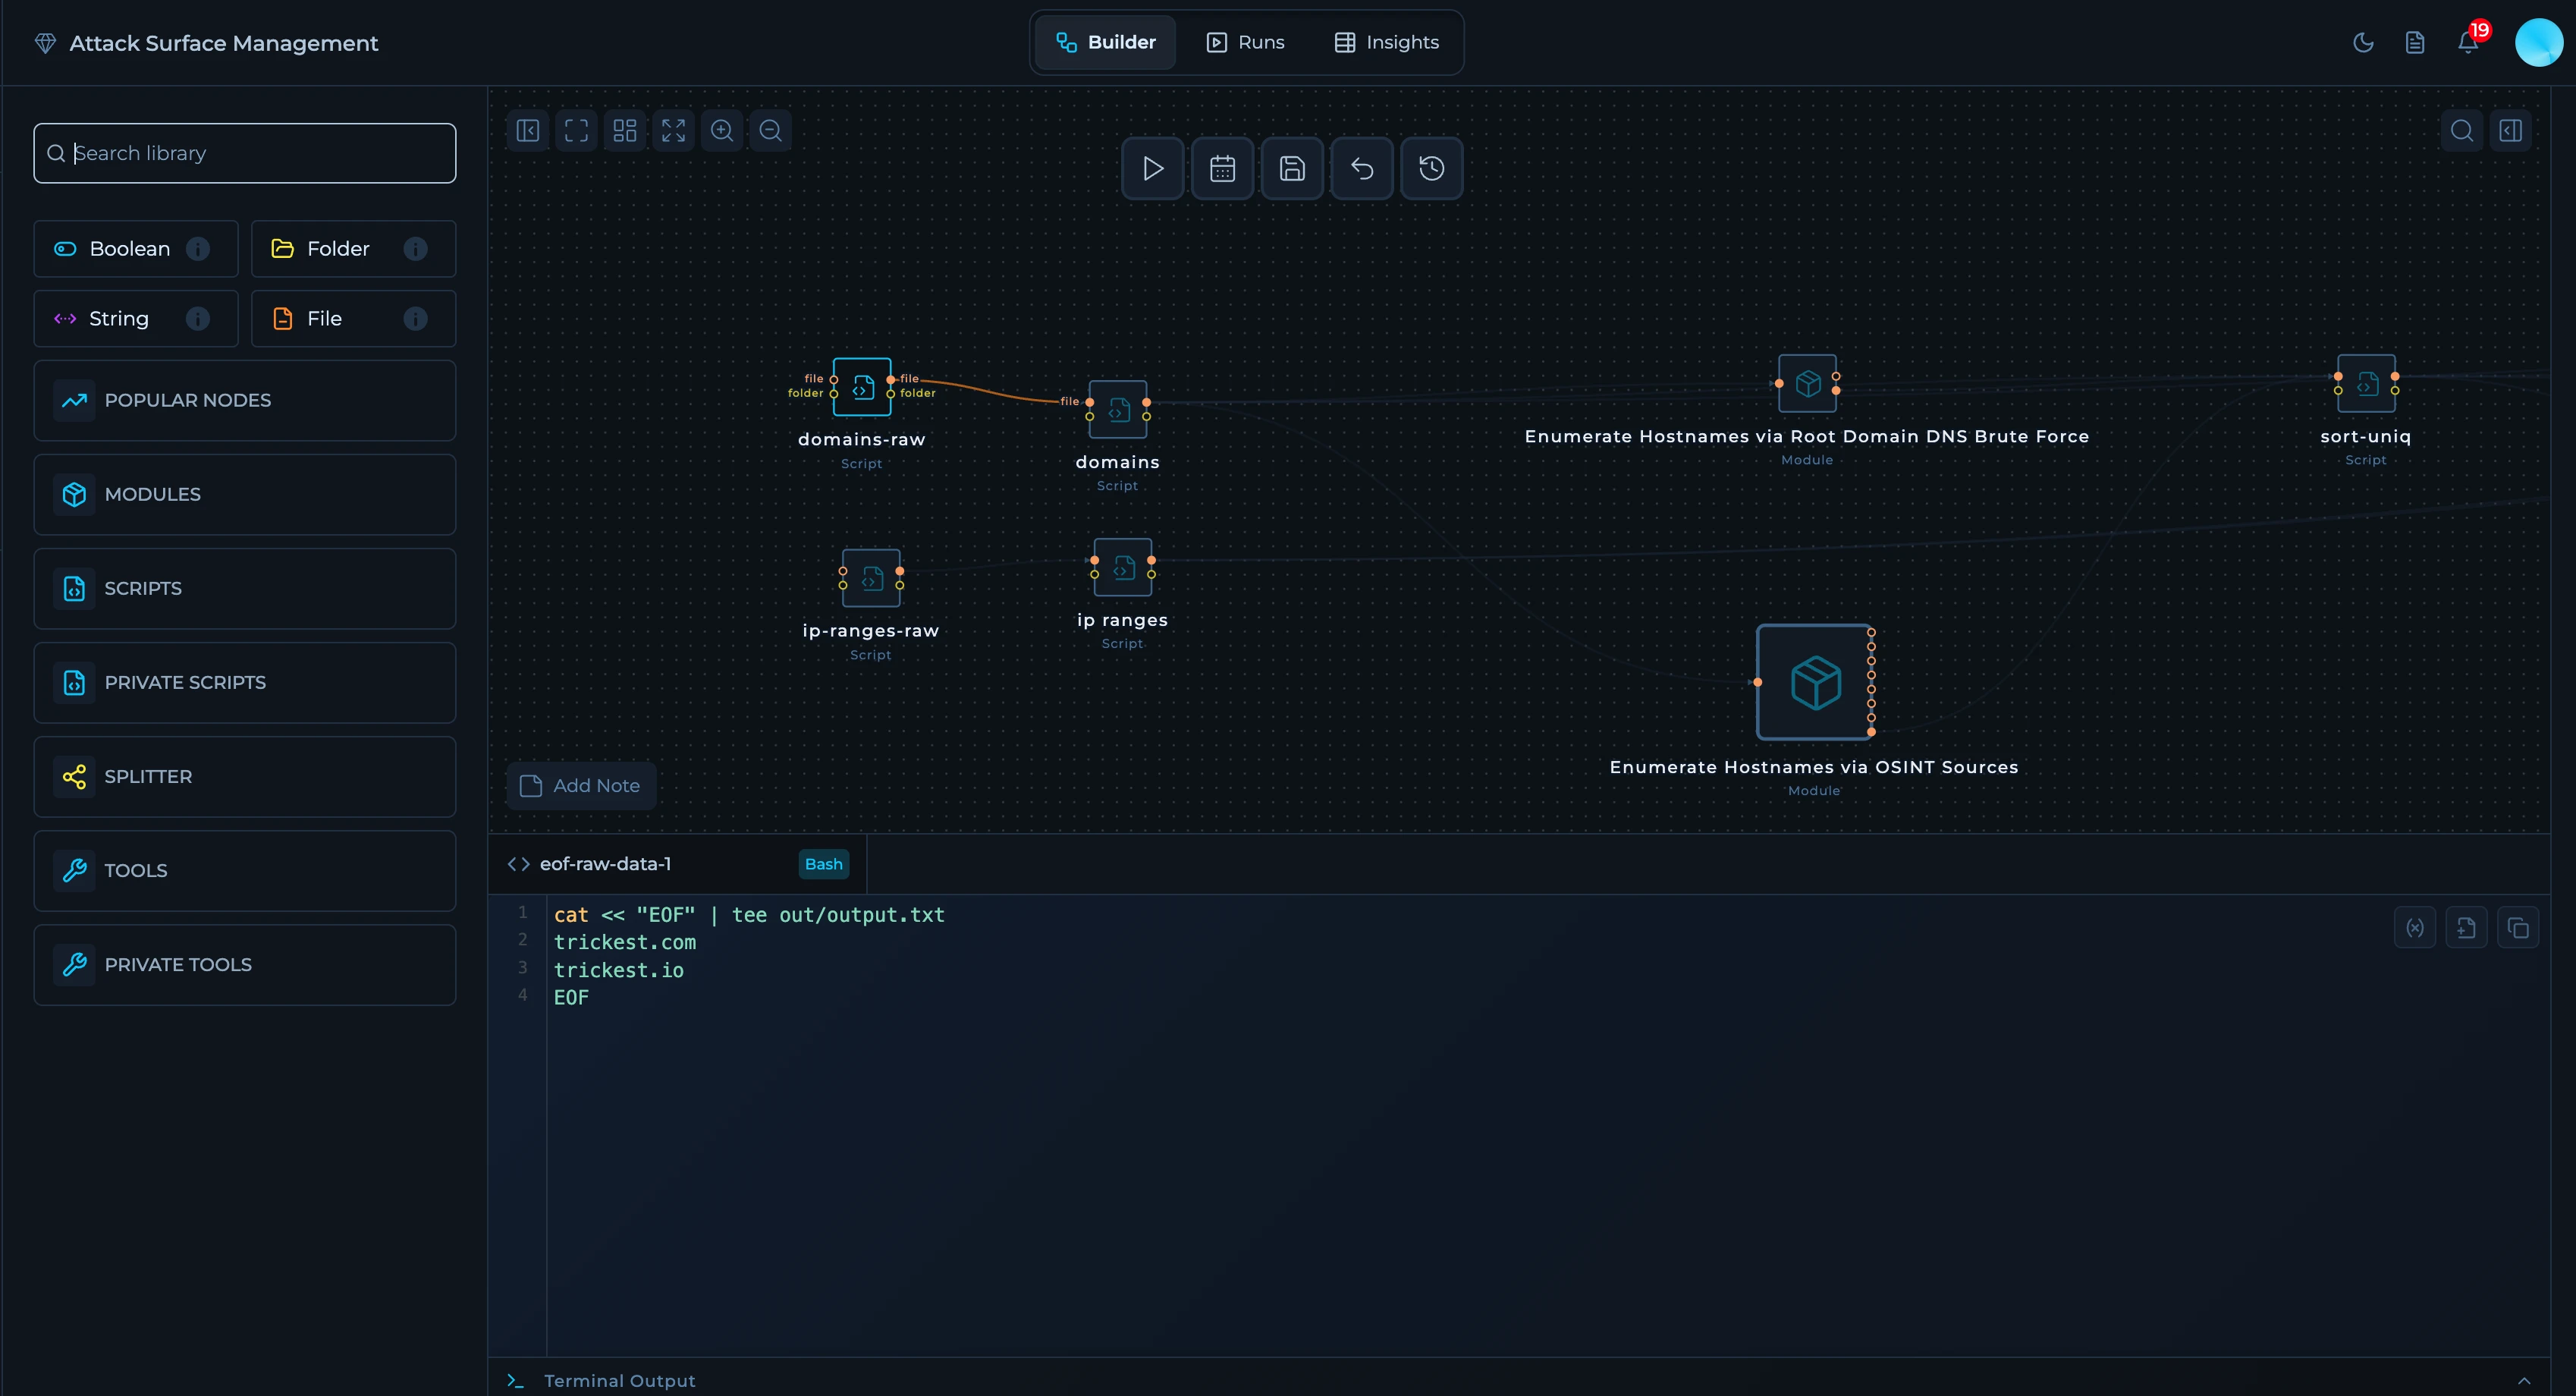The height and width of the screenshot is (1396, 2576).
Task: Copy script code with copy icon
Action: click(2517, 928)
